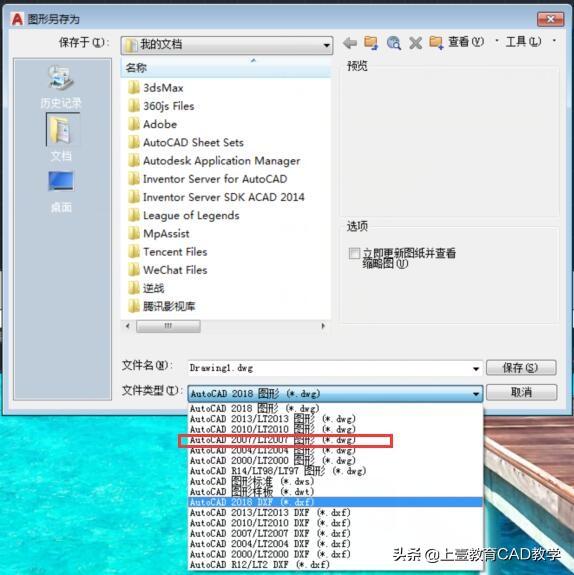Select the 360js Files folder

click(x=161, y=106)
